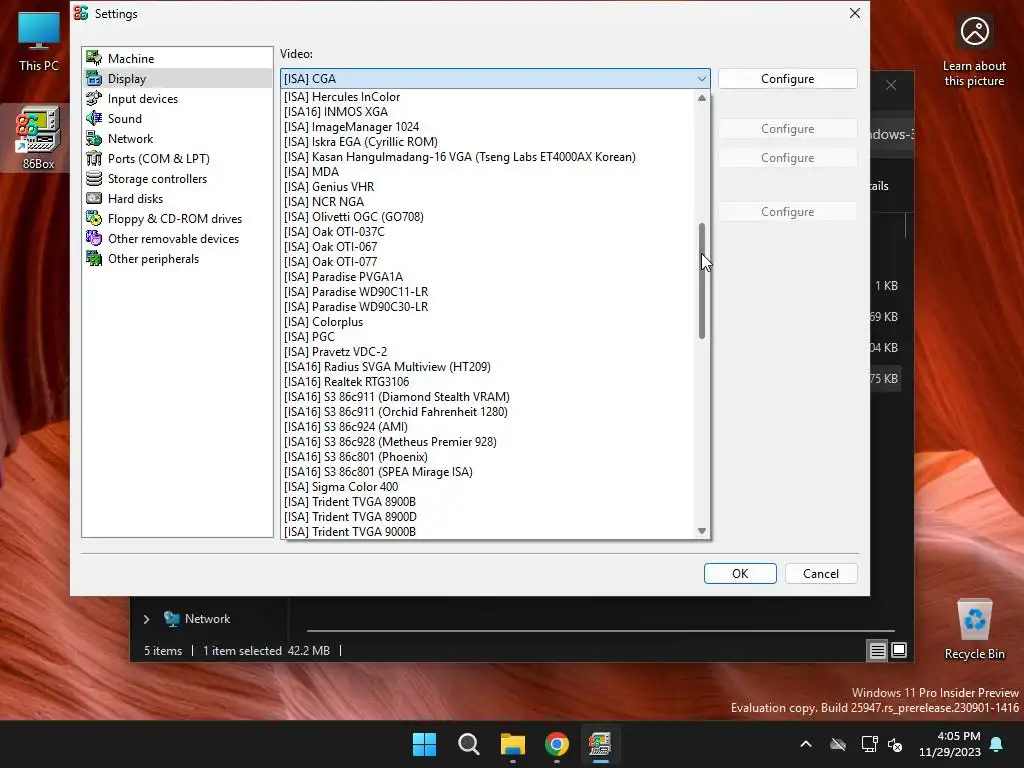Open the Other peripherals icon

coord(94,259)
